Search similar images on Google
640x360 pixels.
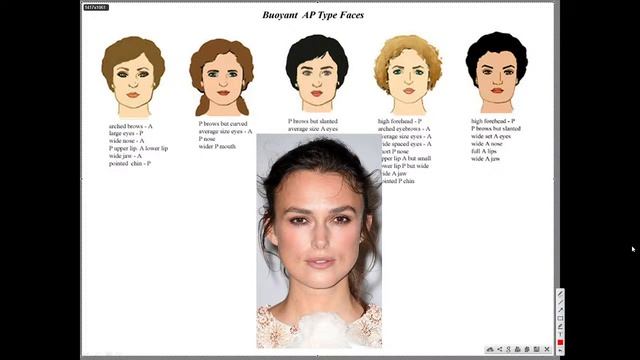point(509,349)
